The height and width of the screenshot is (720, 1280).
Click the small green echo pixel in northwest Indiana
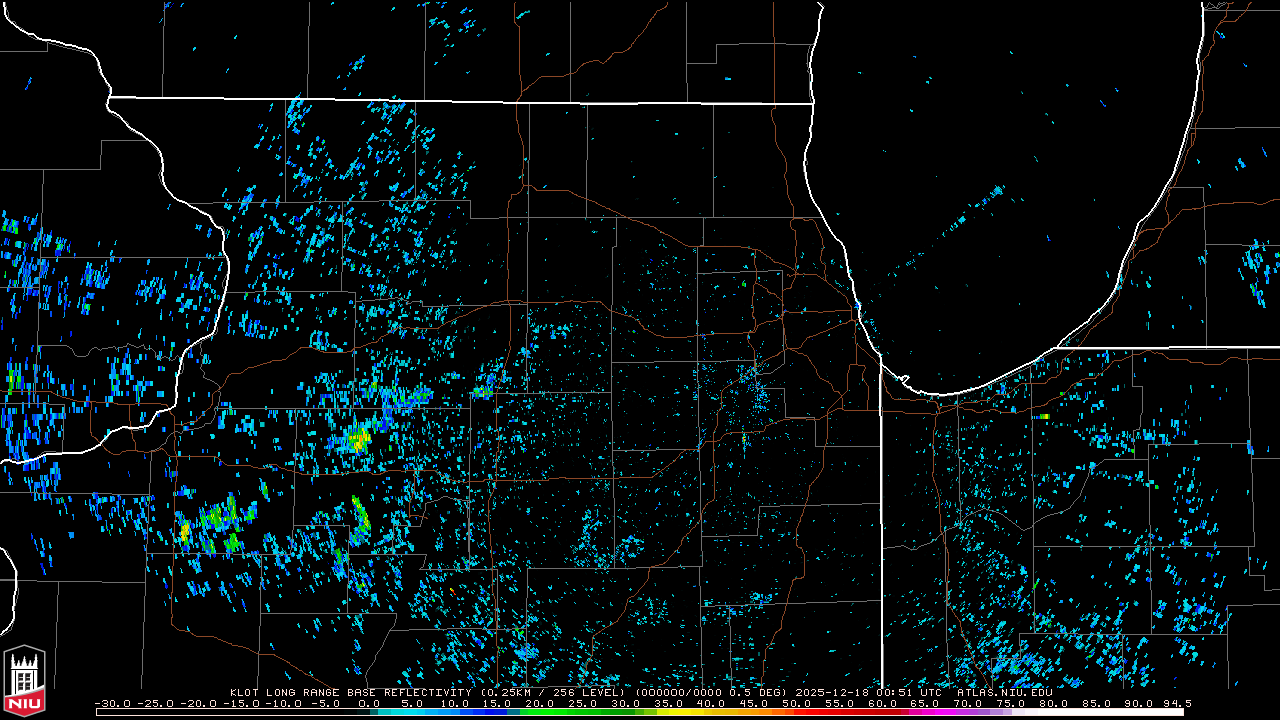tap(1043, 416)
